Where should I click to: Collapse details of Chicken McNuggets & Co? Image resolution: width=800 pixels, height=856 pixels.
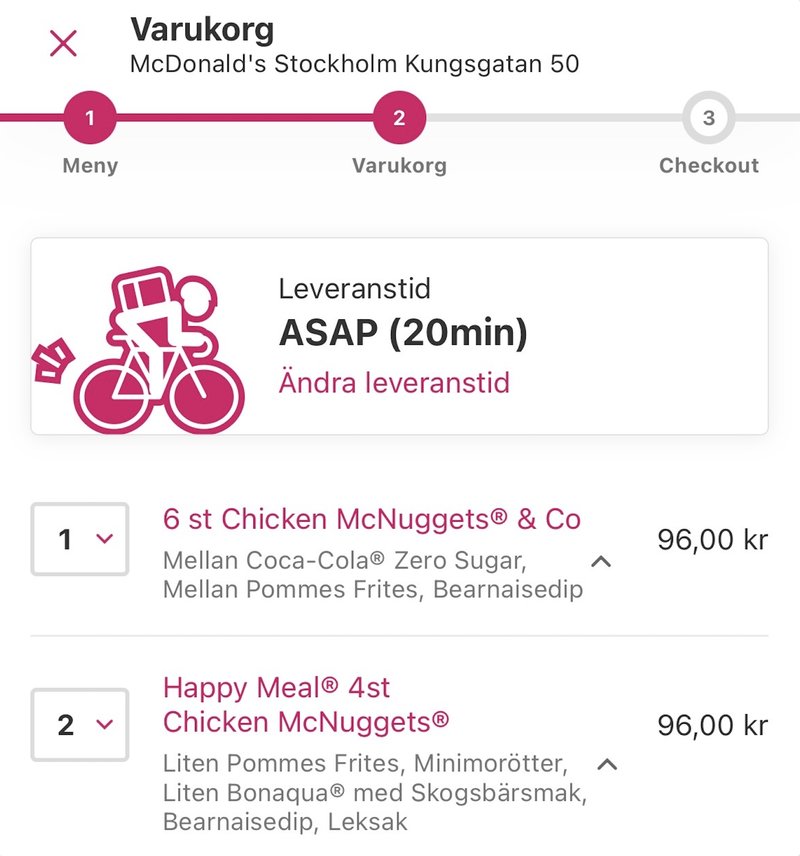[601, 561]
